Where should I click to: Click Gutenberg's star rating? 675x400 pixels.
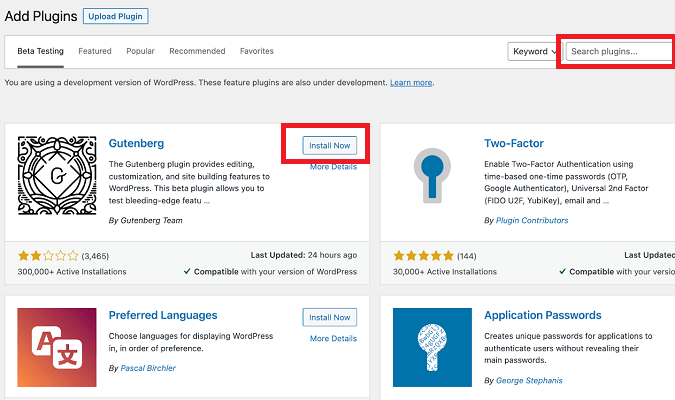[x=48, y=256]
